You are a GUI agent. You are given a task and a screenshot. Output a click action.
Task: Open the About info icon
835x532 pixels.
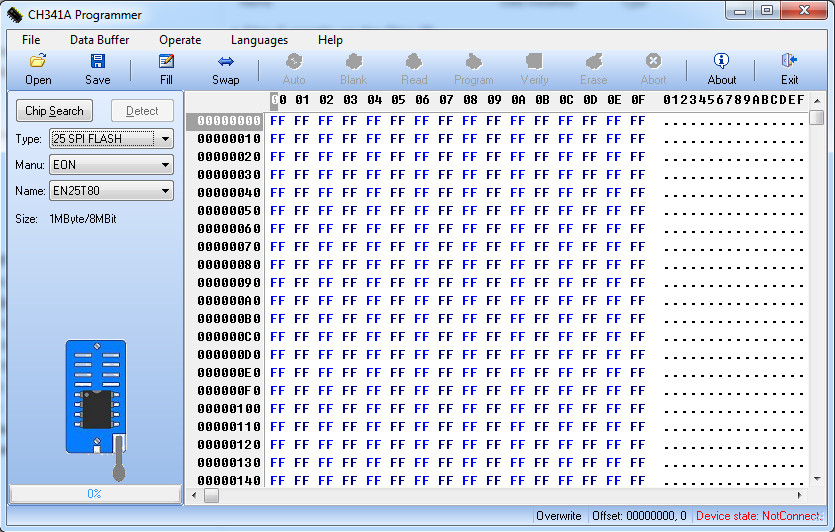pyautogui.click(x=722, y=61)
